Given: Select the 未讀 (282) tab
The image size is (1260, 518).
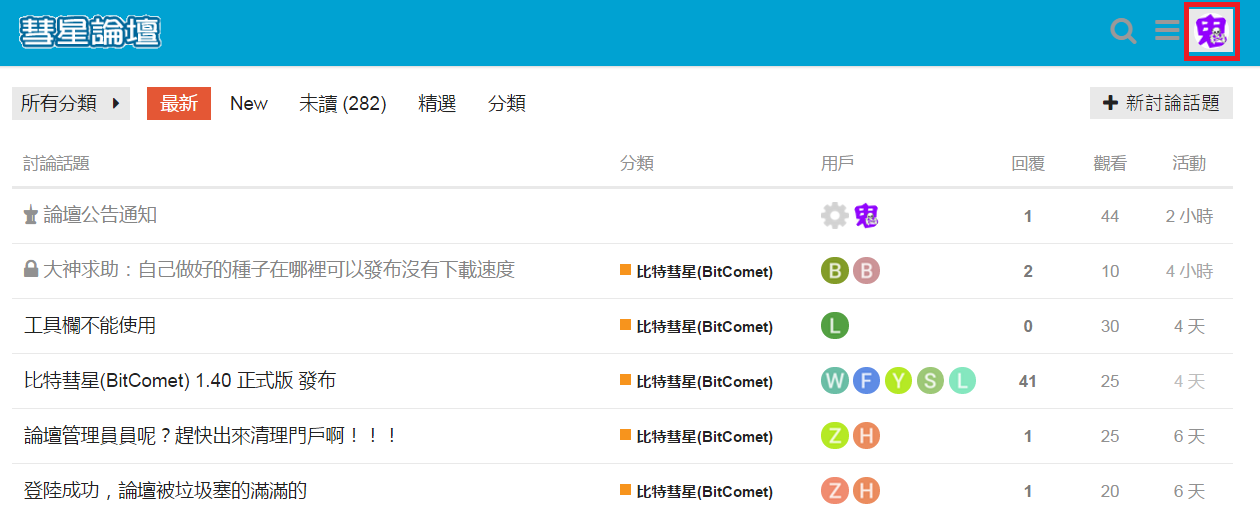Looking at the screenshot, I should click(342, 103).
